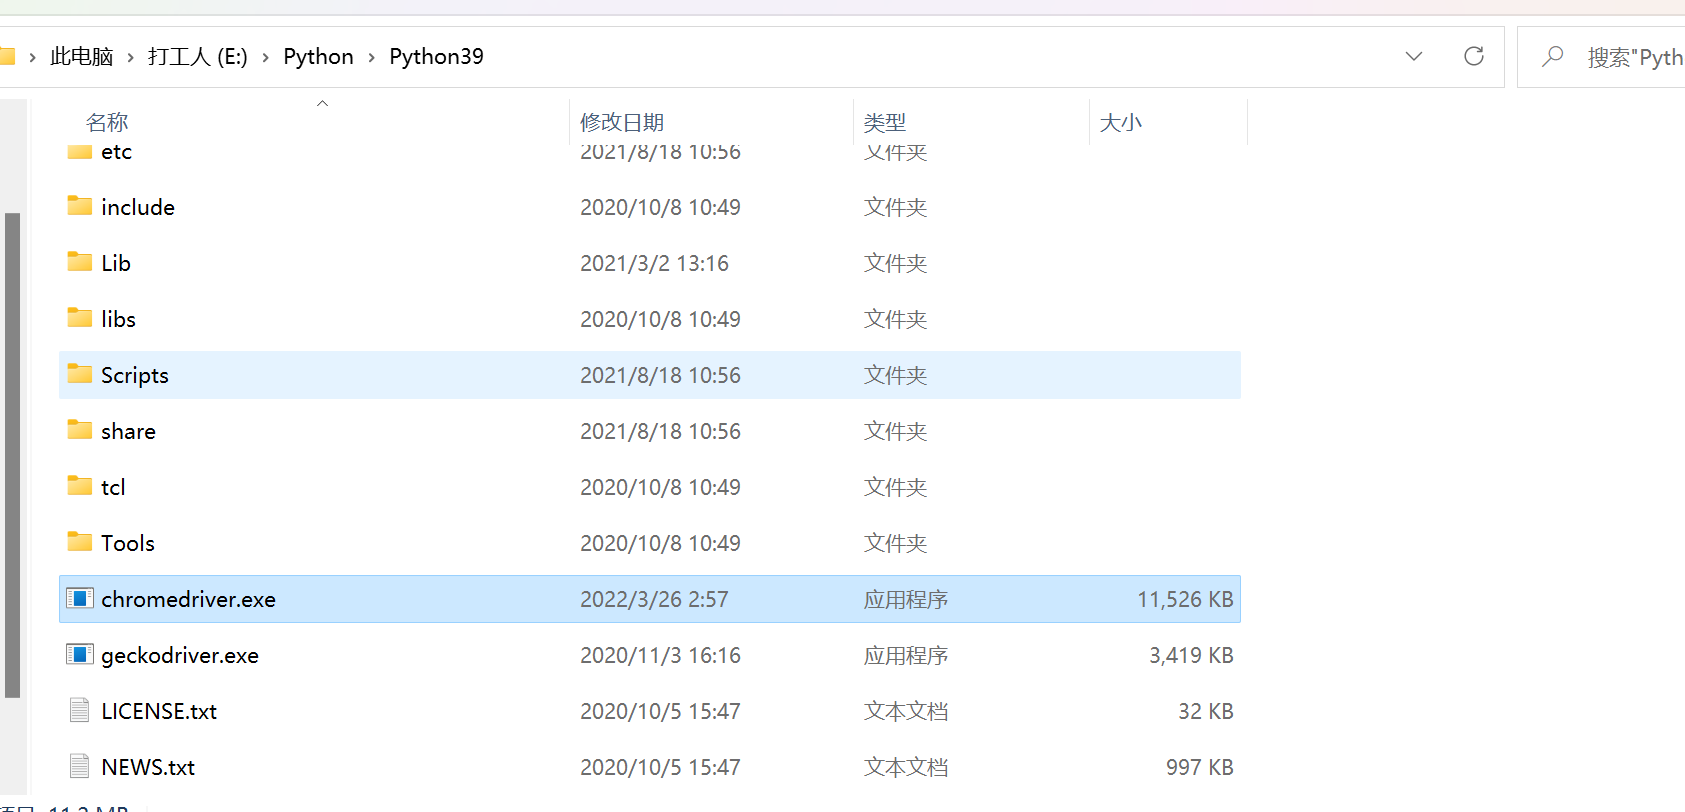
Task: Click the Scripts folder icon
Action: tap(80, 374)
